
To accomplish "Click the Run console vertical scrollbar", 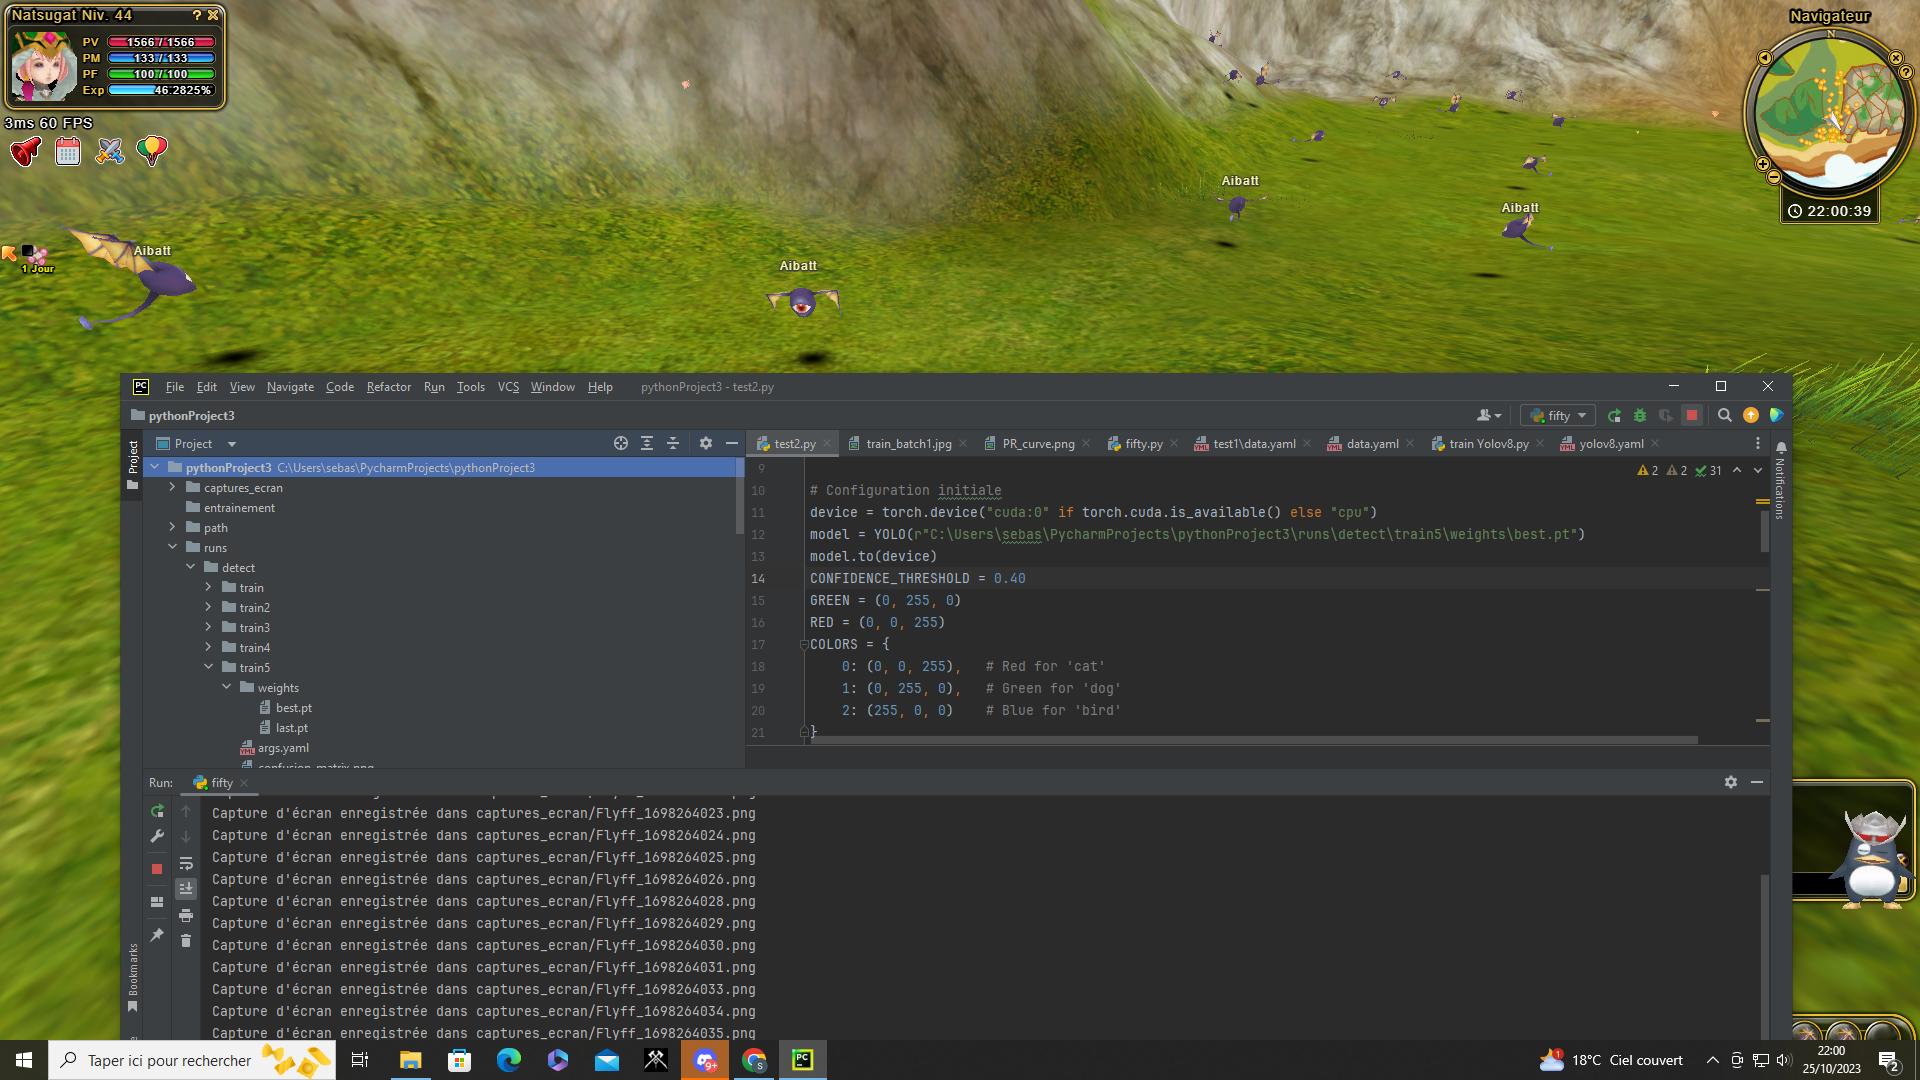I will click(x=1765, y=955).
